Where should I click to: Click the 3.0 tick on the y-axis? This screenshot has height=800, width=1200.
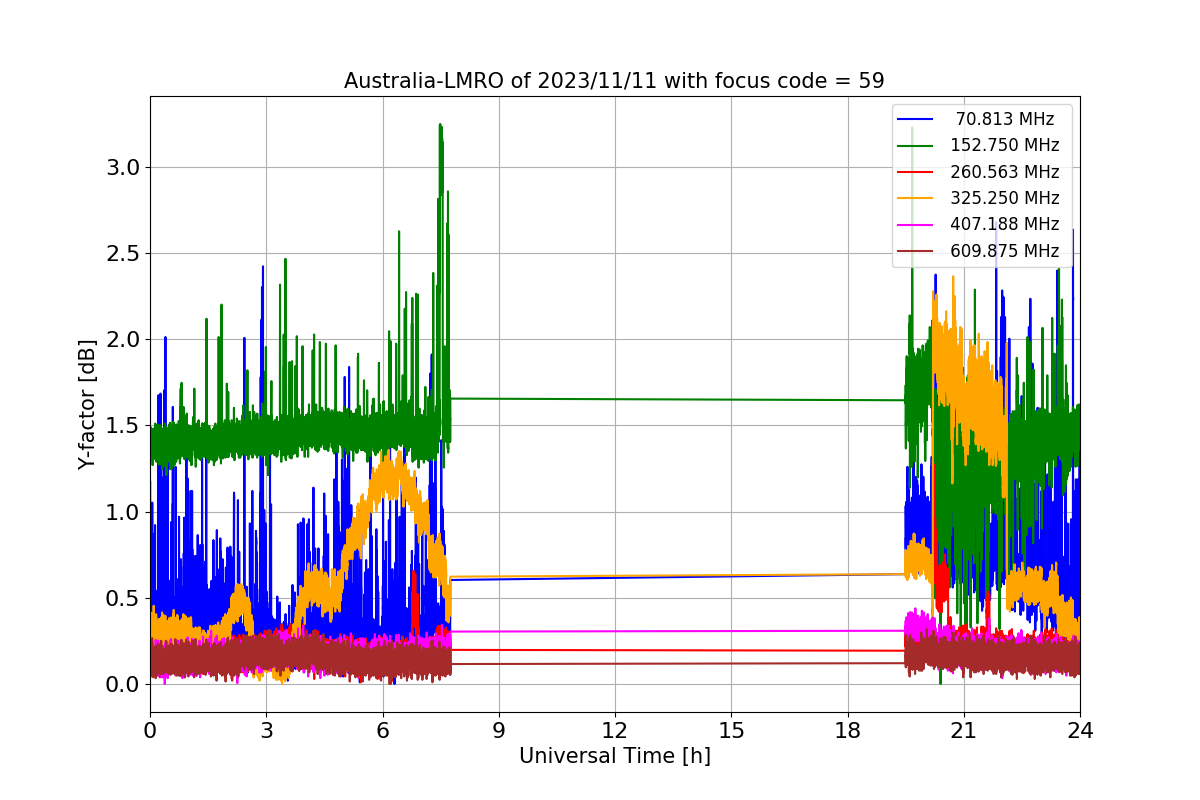click(x=122, y=167)
